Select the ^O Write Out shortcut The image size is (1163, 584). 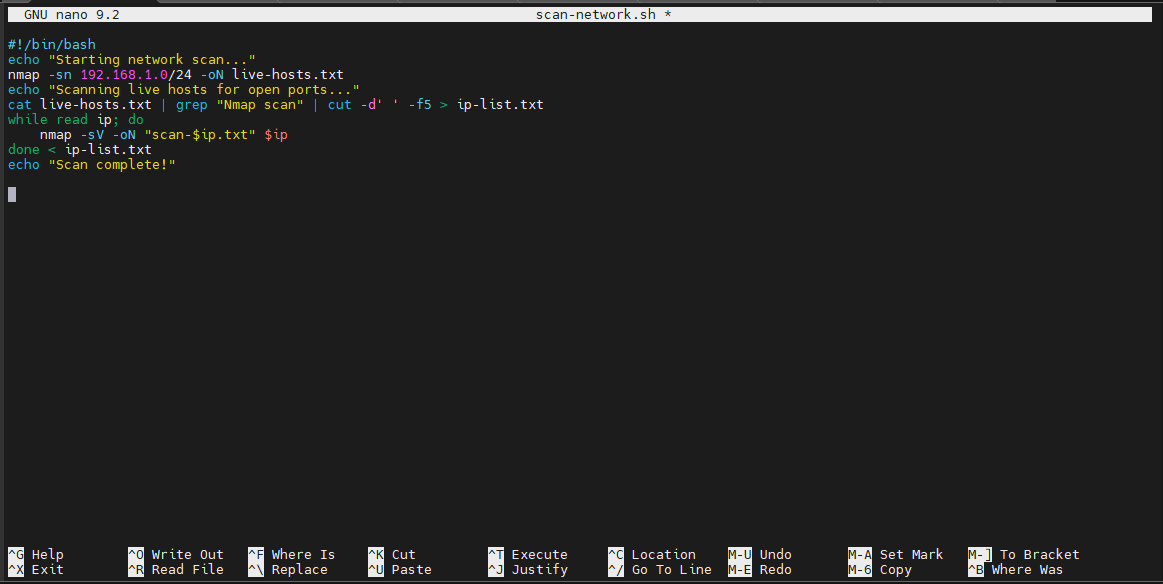click(176, 554)
